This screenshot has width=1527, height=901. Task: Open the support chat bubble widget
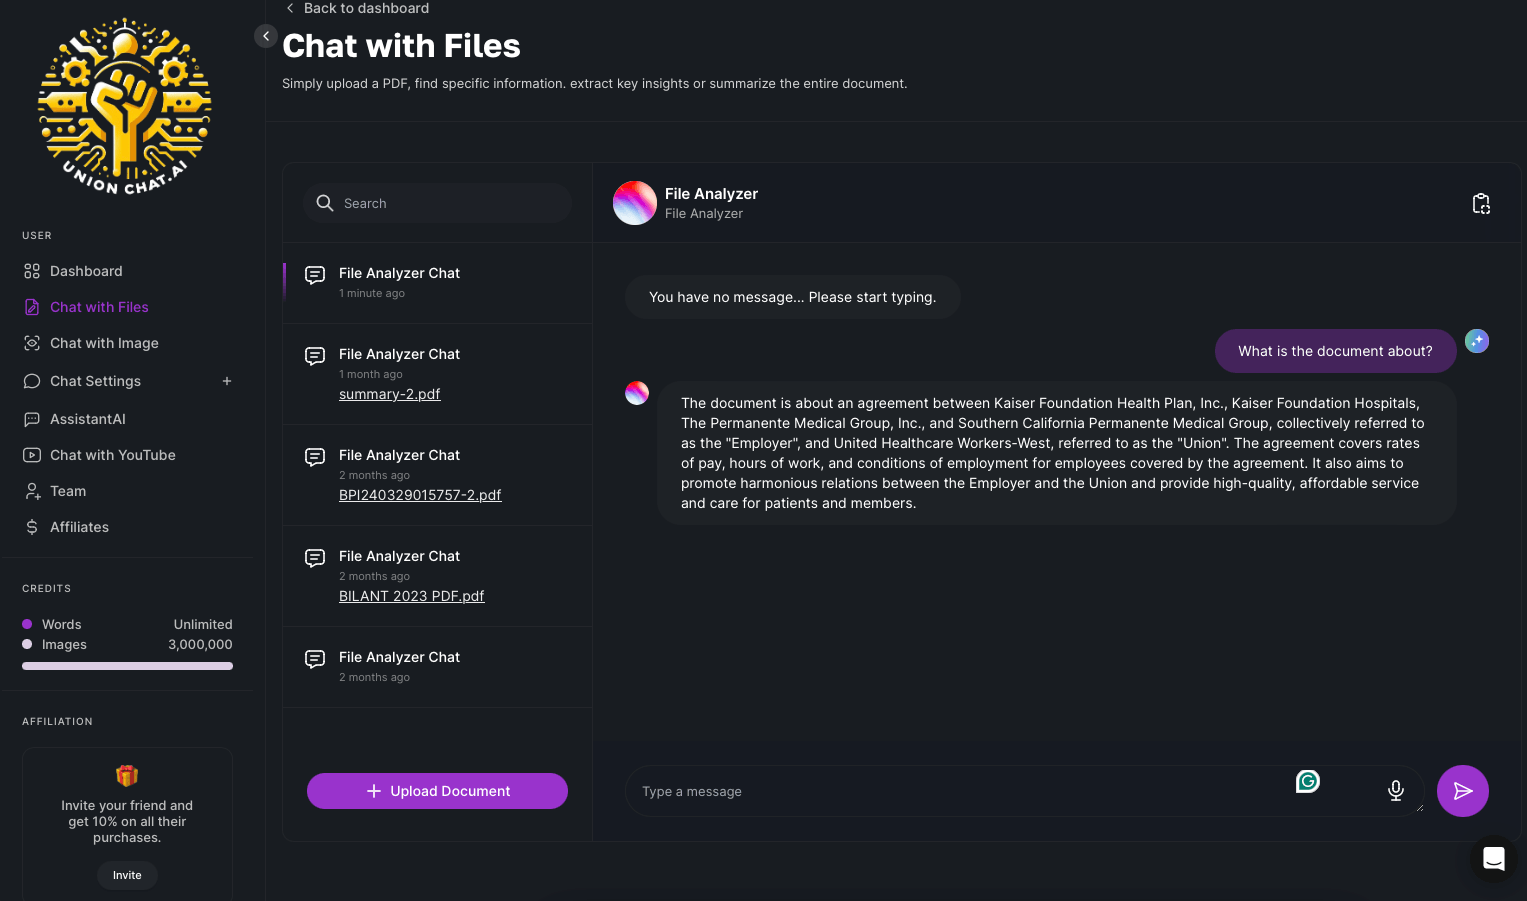coord(1493,859)
